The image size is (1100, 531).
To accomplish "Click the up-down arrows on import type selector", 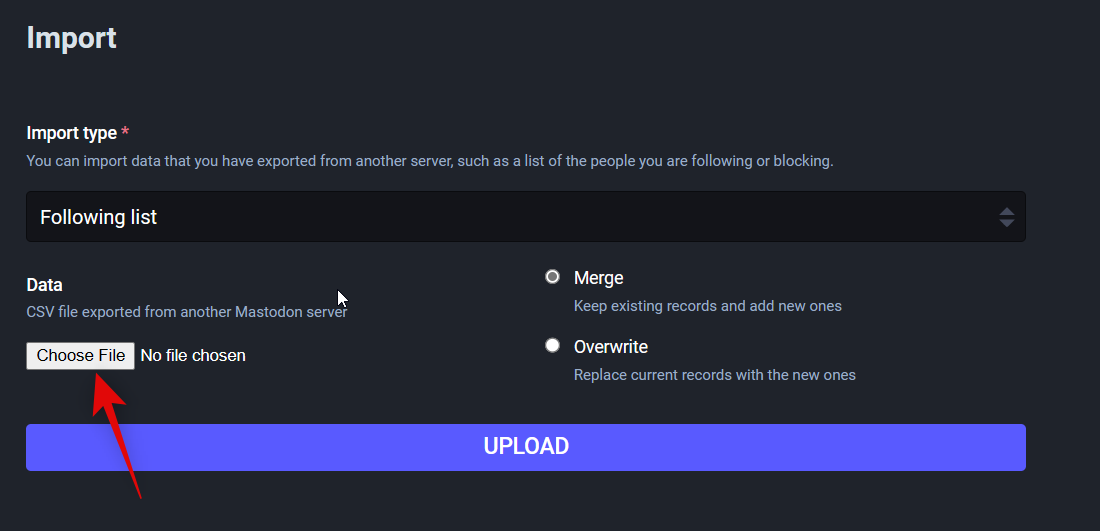I will (1006, 217).
